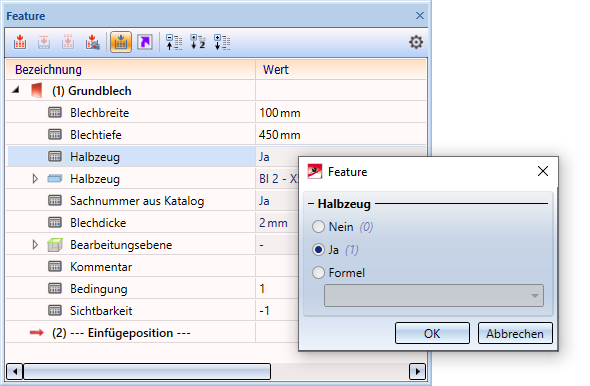The image size is (590, 386).
Task: Click the fourth red toolbar icon with magnifier
Action: 92,42
